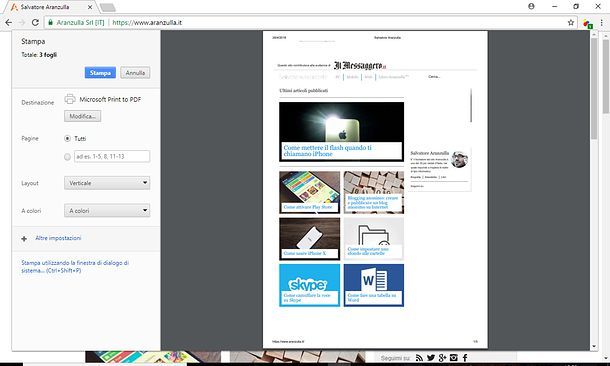Click the printer icon beside Microsoft Print to PDF

(x=70, y=99)
